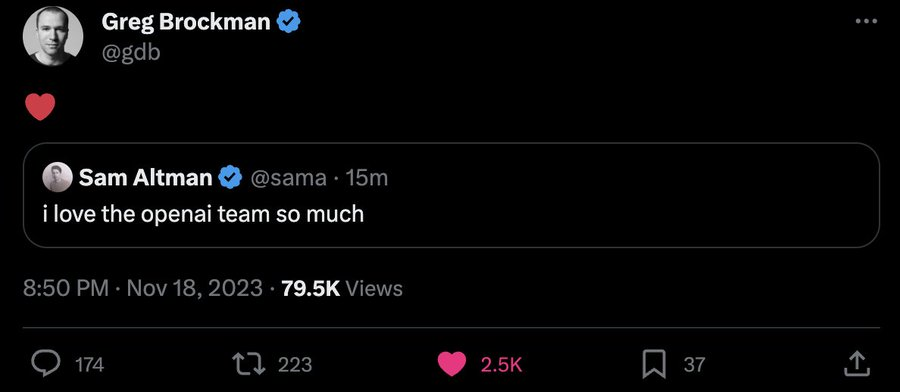Visit the Greg Brockman name link
900x392 pixels.
186,22
